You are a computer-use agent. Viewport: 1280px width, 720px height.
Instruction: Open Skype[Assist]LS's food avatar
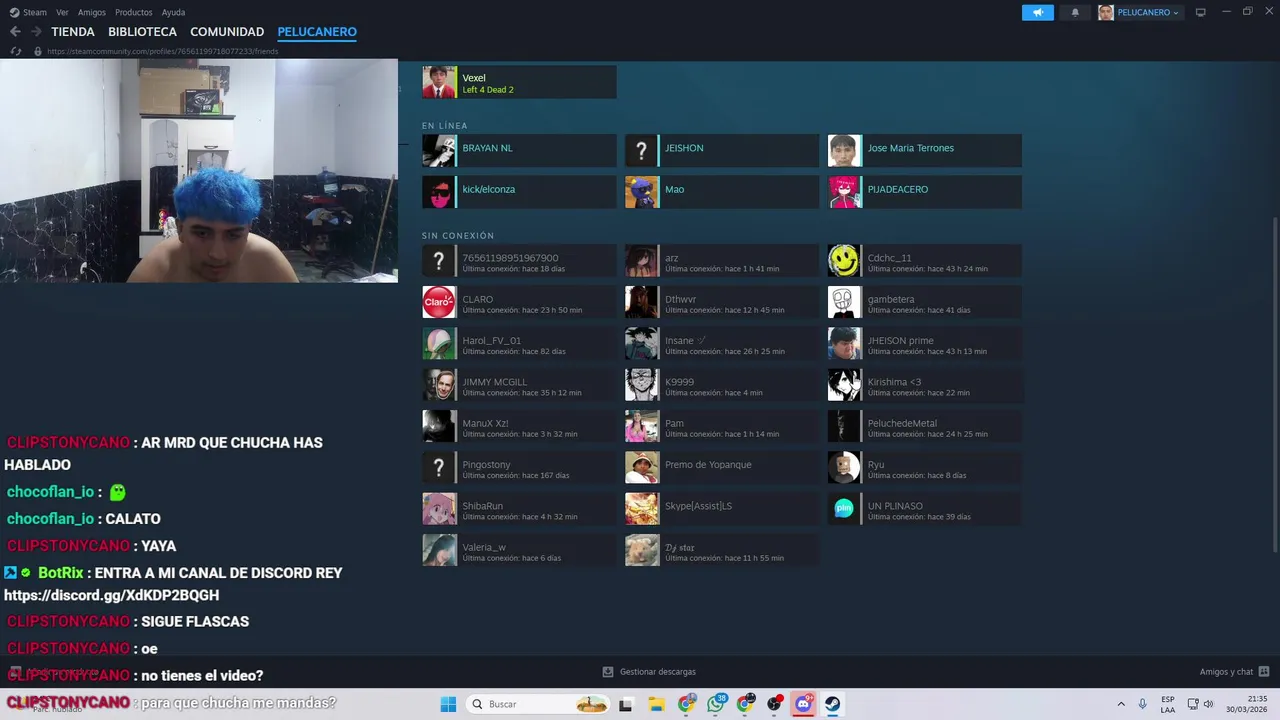(642, 509)
